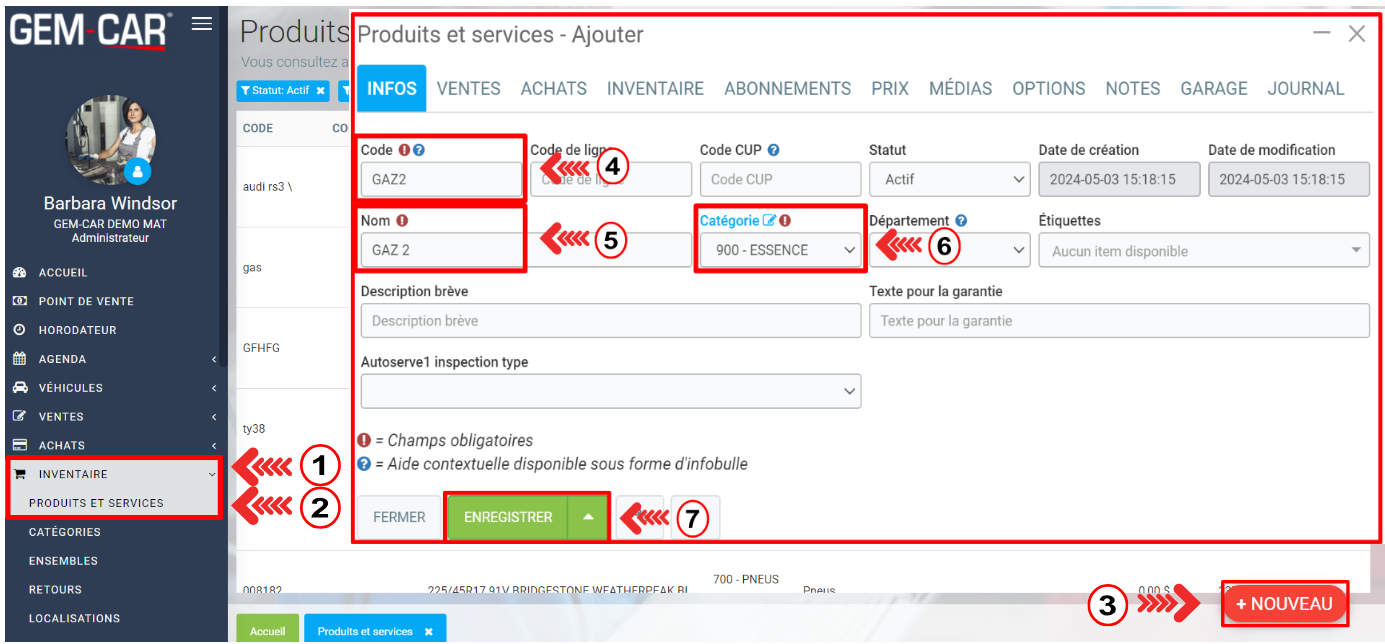The width and height of the screenshot is (1385, 644).
Task: Click the Description brève input field
Action: [610, 321]
